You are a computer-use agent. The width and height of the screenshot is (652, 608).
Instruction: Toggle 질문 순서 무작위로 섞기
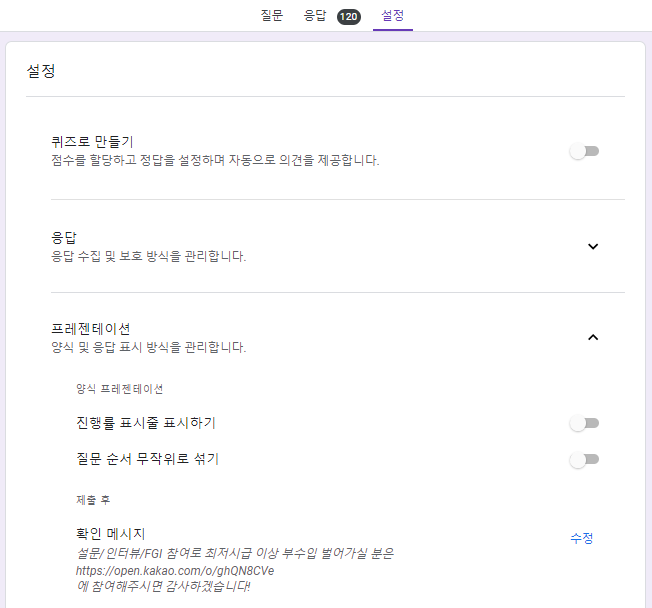tap(584, 460)
